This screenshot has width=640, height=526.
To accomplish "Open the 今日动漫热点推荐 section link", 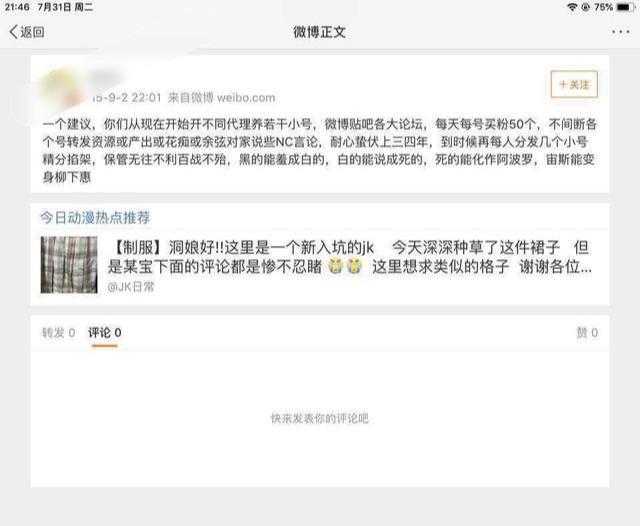I will pos(95,218).
